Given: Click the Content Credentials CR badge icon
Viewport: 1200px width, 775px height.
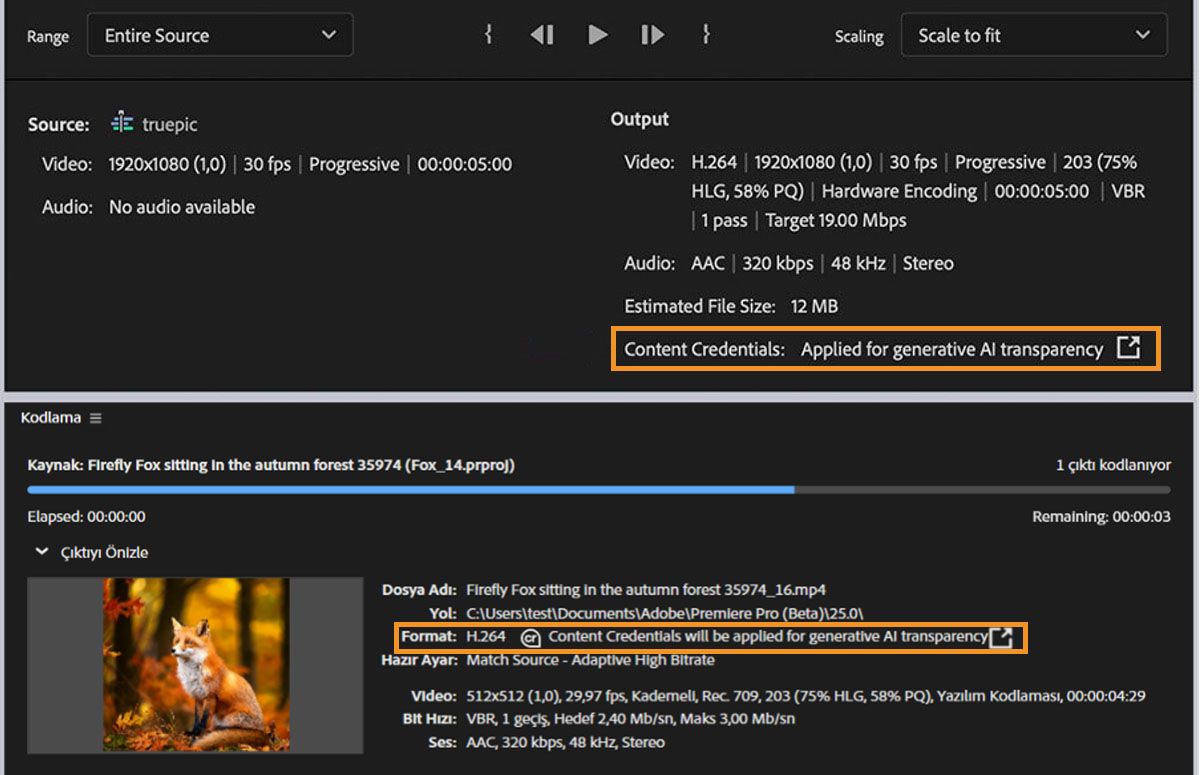Looking at the screenshot, I should click(531, 638).
